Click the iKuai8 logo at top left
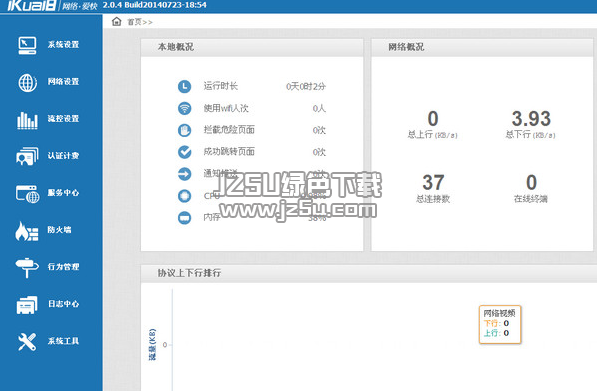Screen dimensions: 597x391 pos(32,5)
